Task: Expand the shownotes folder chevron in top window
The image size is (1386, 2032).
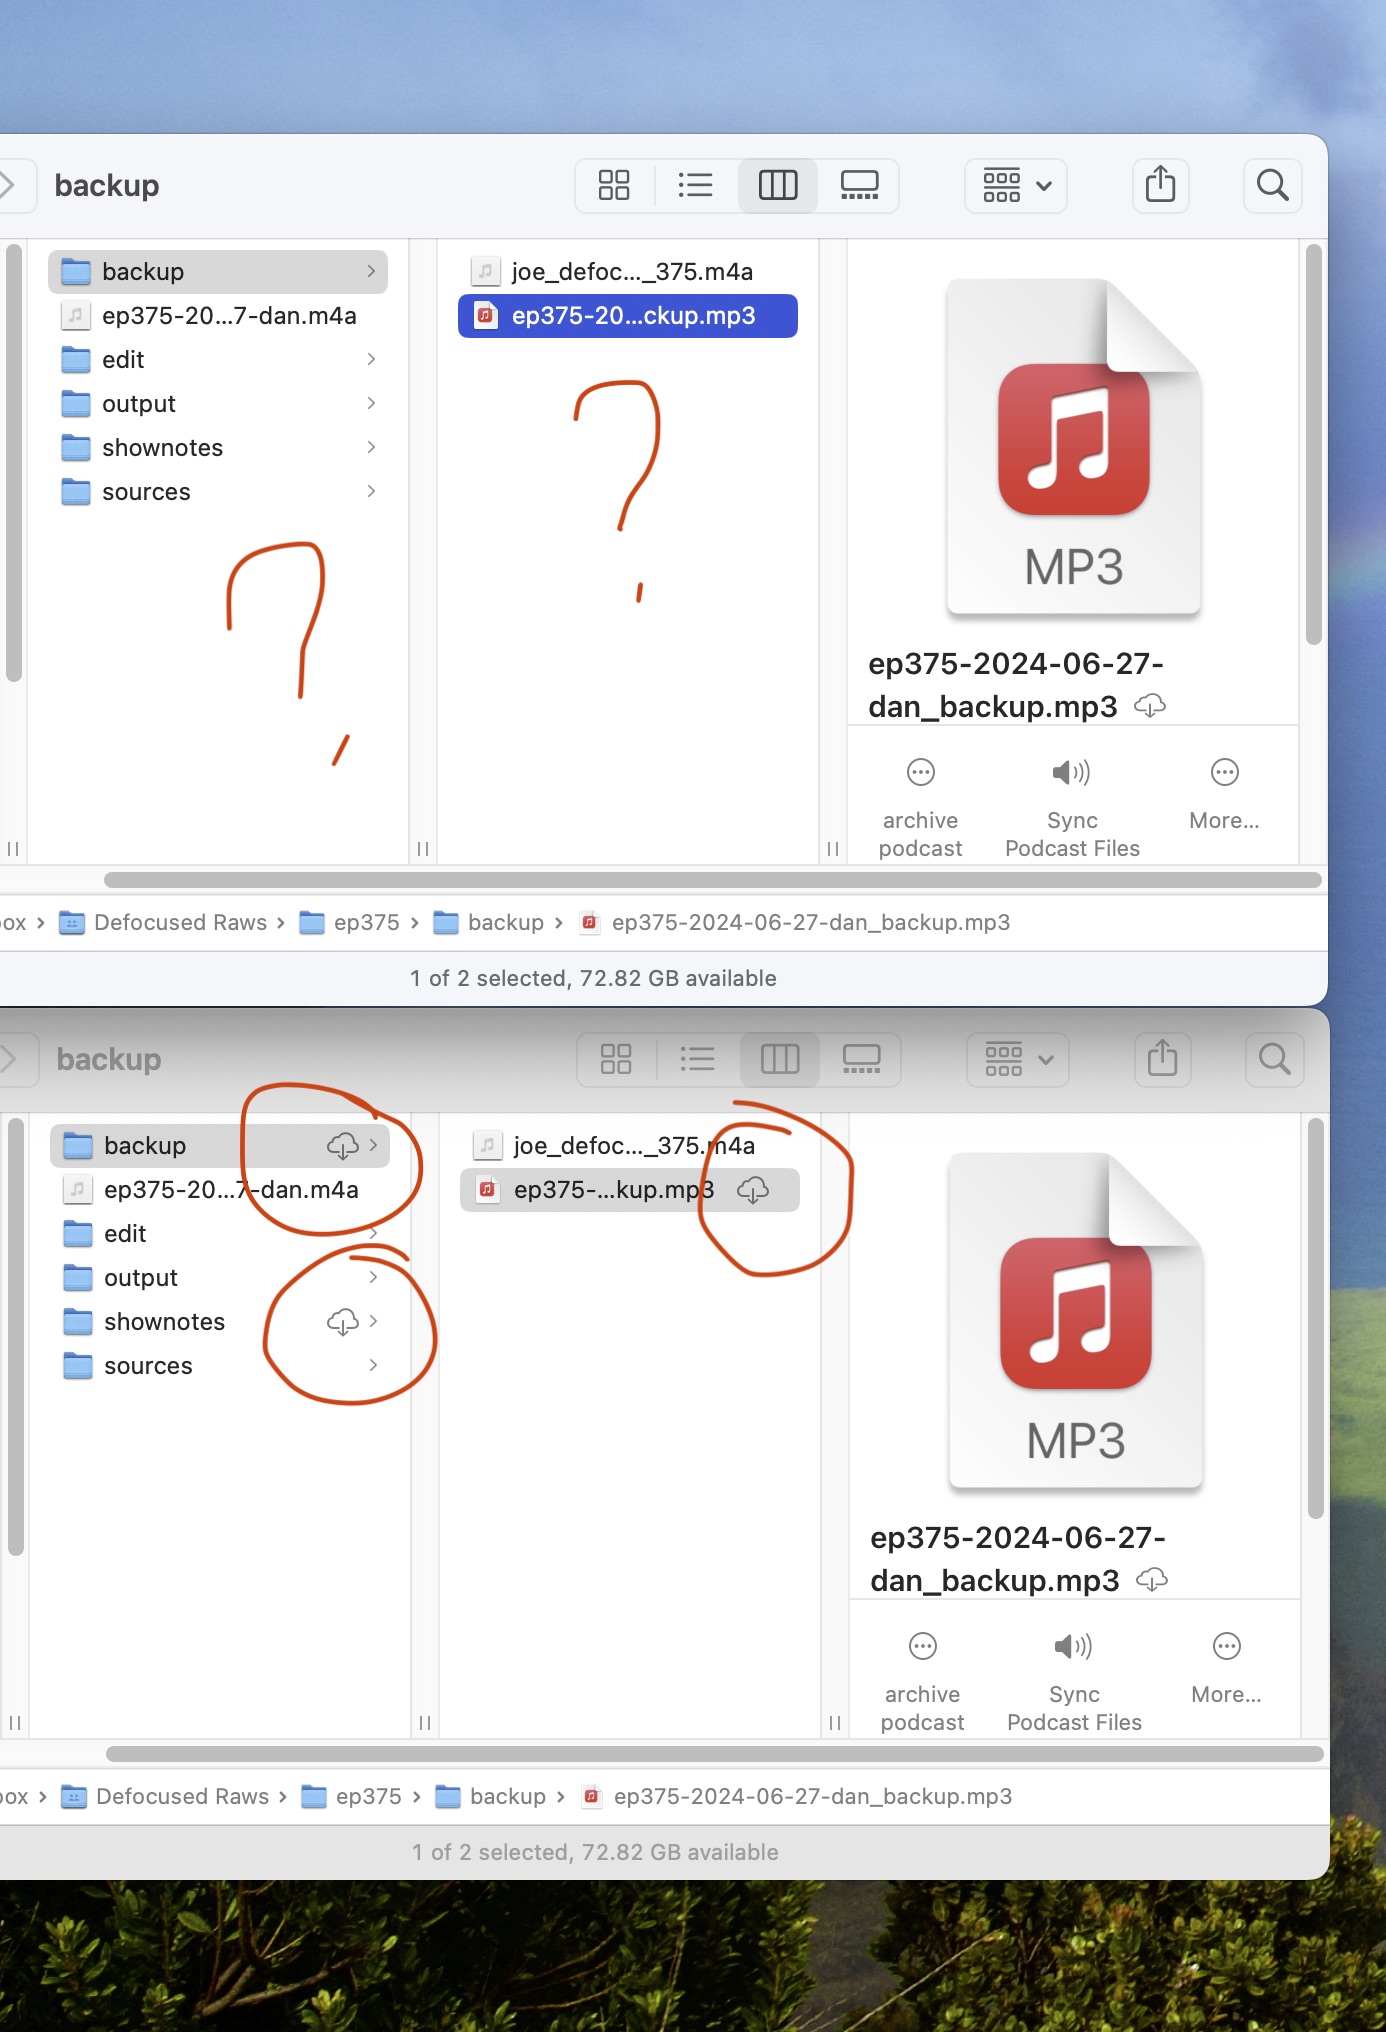Action: click(x=371, y=447)
